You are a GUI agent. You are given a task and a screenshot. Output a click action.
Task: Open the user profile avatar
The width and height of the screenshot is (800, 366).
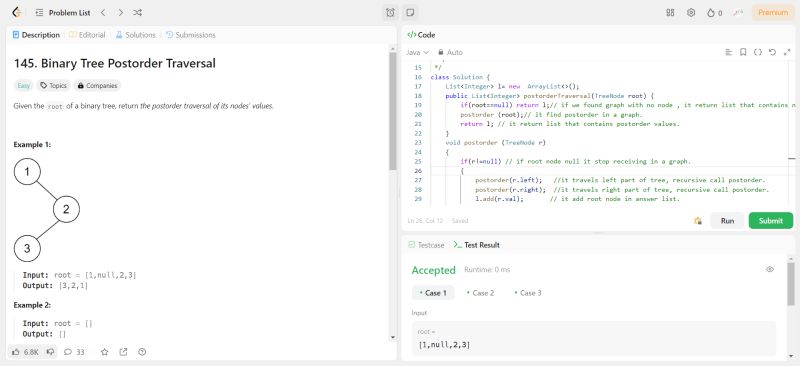tap(738, 13)
